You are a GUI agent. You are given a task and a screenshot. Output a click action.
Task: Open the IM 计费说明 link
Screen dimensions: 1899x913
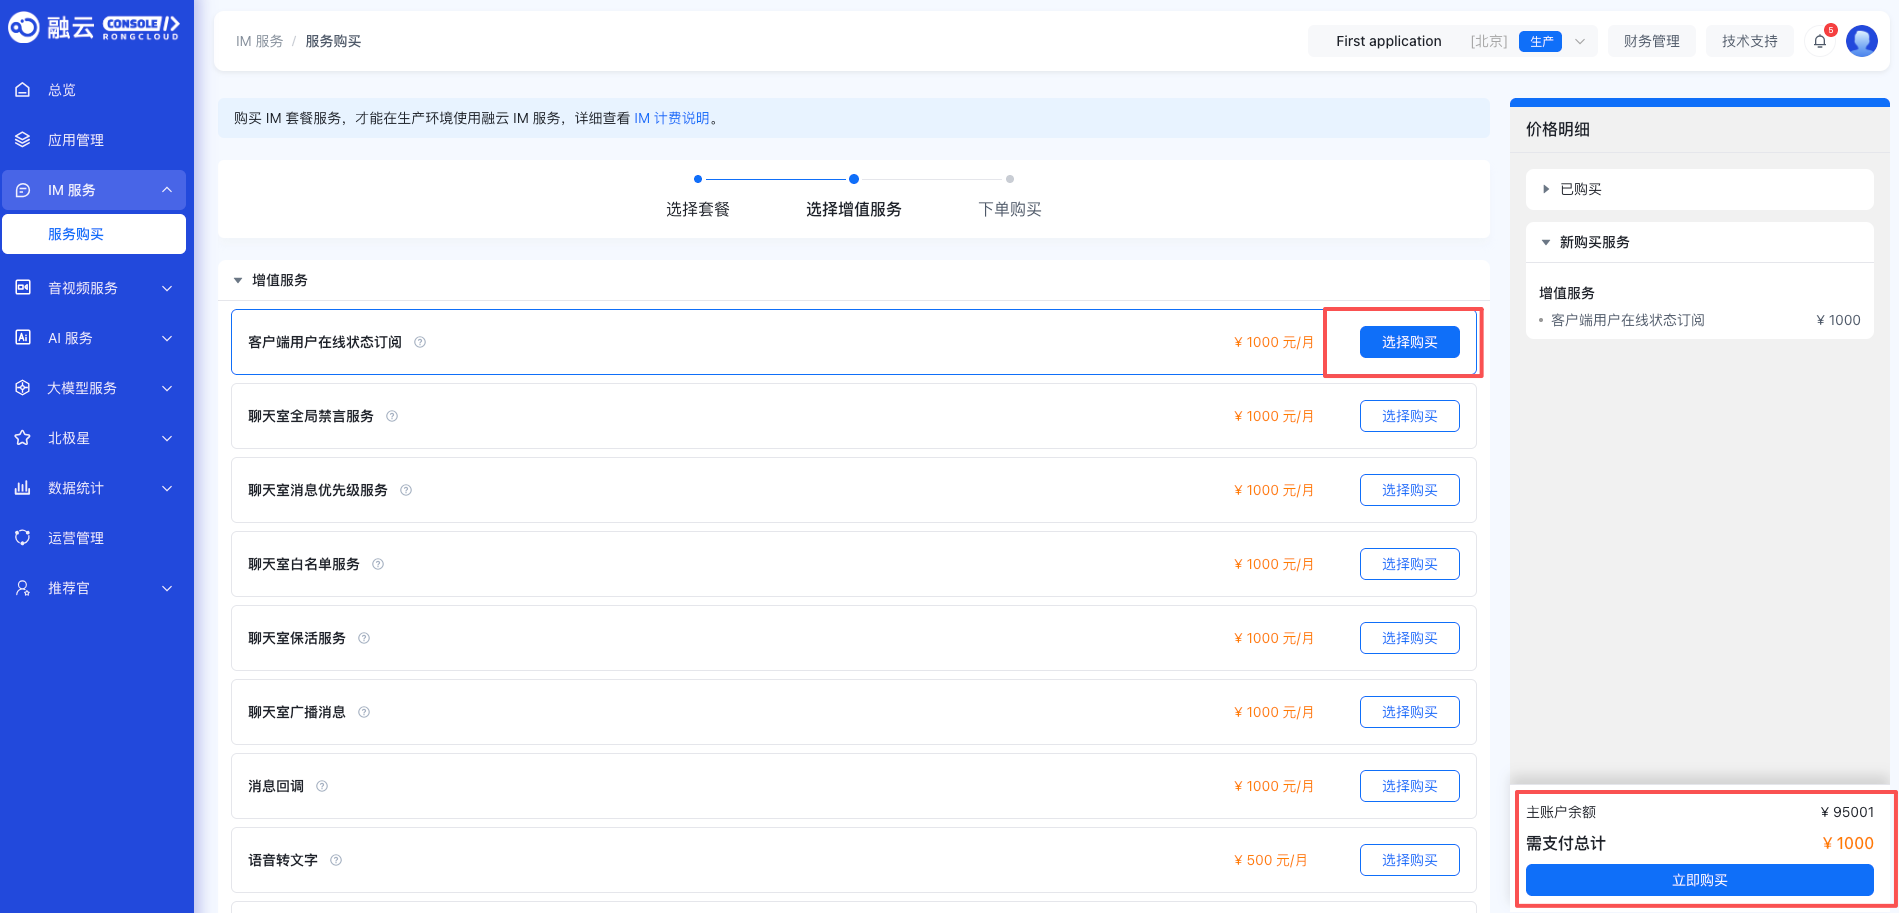(672, 118)
